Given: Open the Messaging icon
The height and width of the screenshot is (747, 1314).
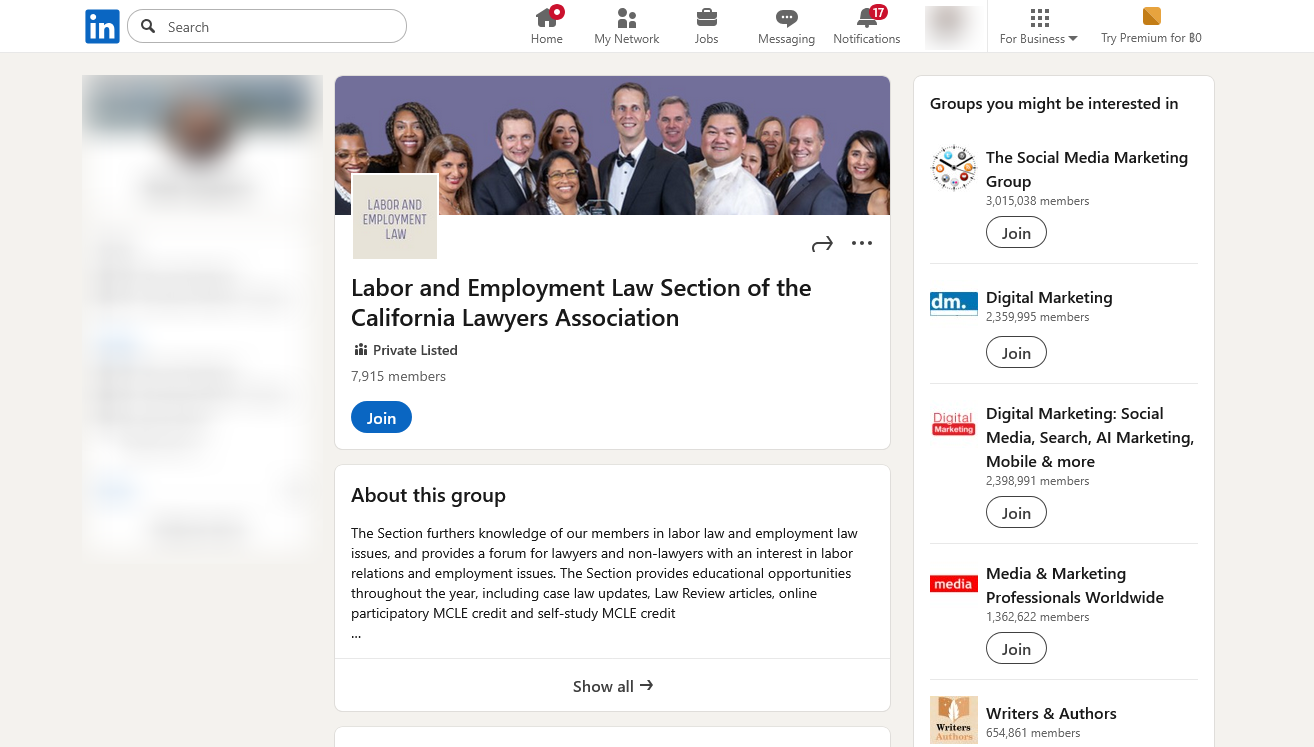Looking at the screenshot, I should 786,18.
